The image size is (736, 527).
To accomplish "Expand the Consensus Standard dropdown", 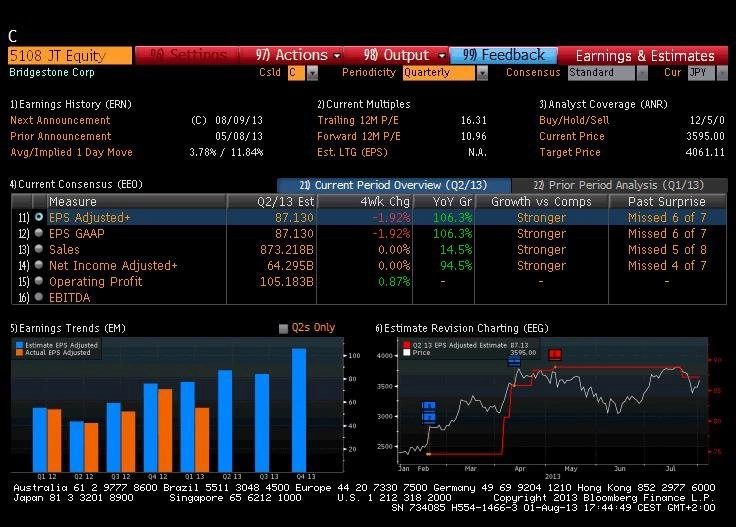I will tap(642, 73).
